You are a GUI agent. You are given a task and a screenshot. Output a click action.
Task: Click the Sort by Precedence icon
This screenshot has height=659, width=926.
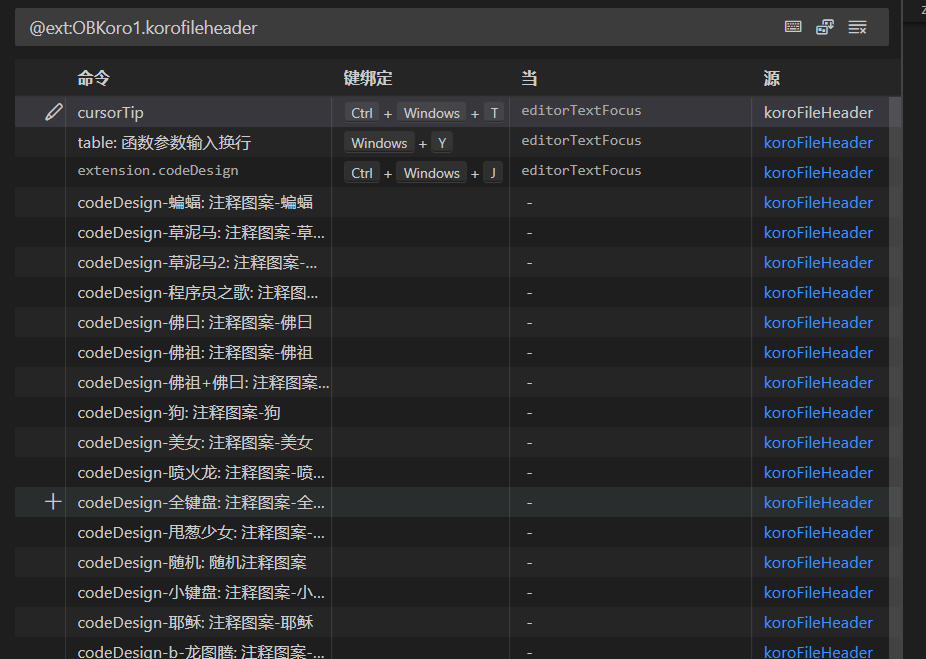point(825,27)
